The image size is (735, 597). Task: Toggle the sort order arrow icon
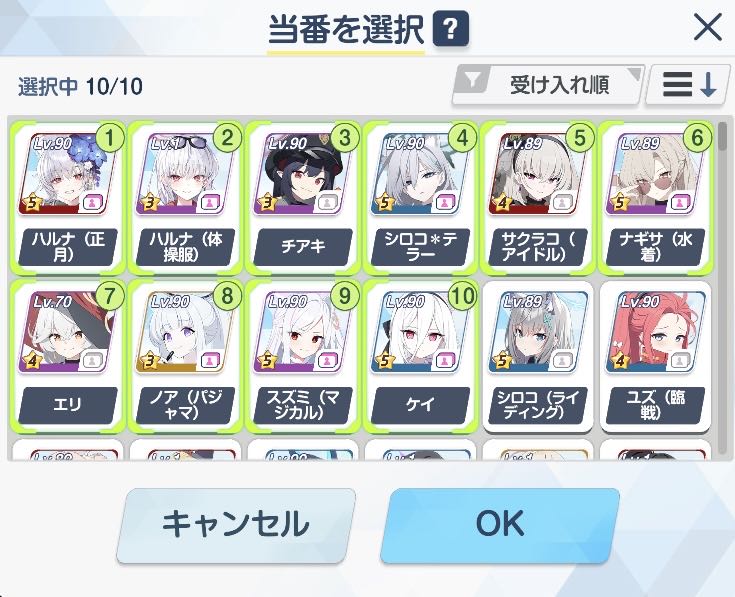[x=688, y=84]
